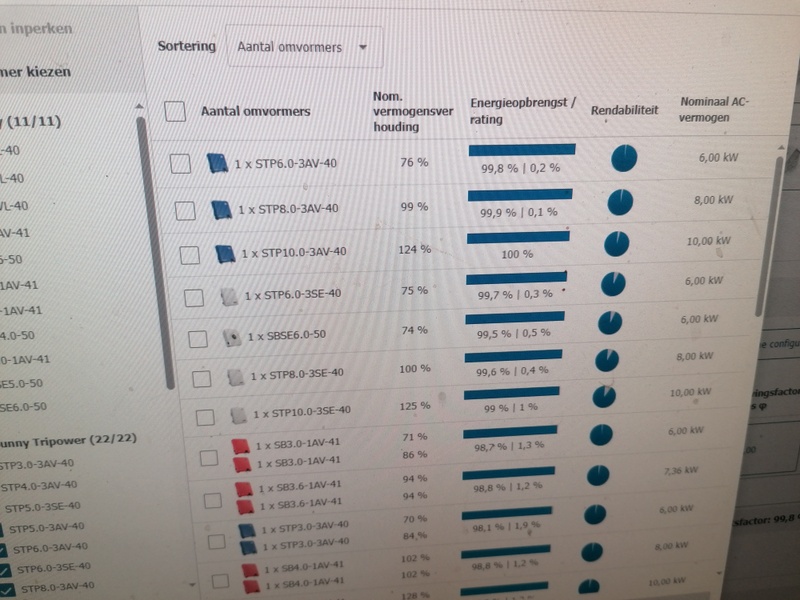Sort by 'Nominaal AC-vermogen' column header
This screenshot has width=800, height=600.
click(713, 109)
